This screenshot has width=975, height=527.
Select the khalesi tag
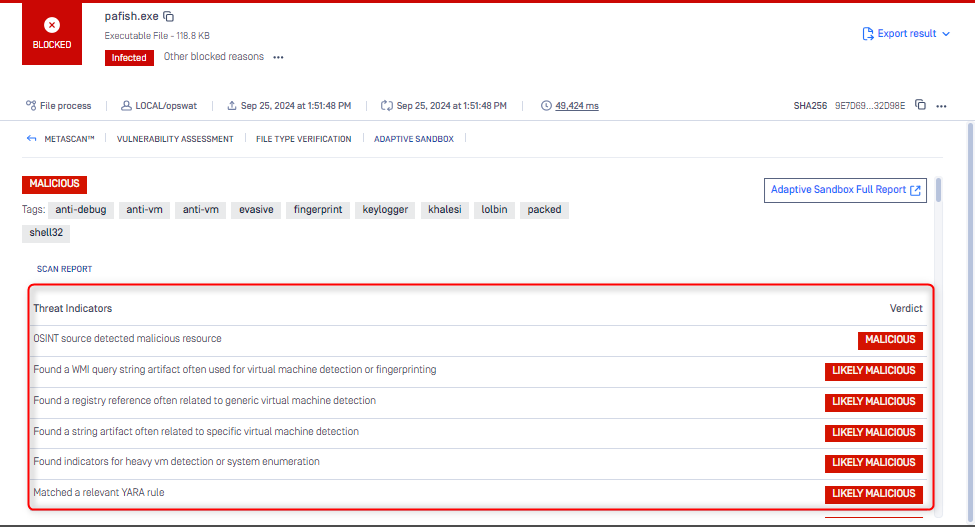(445, 210)
